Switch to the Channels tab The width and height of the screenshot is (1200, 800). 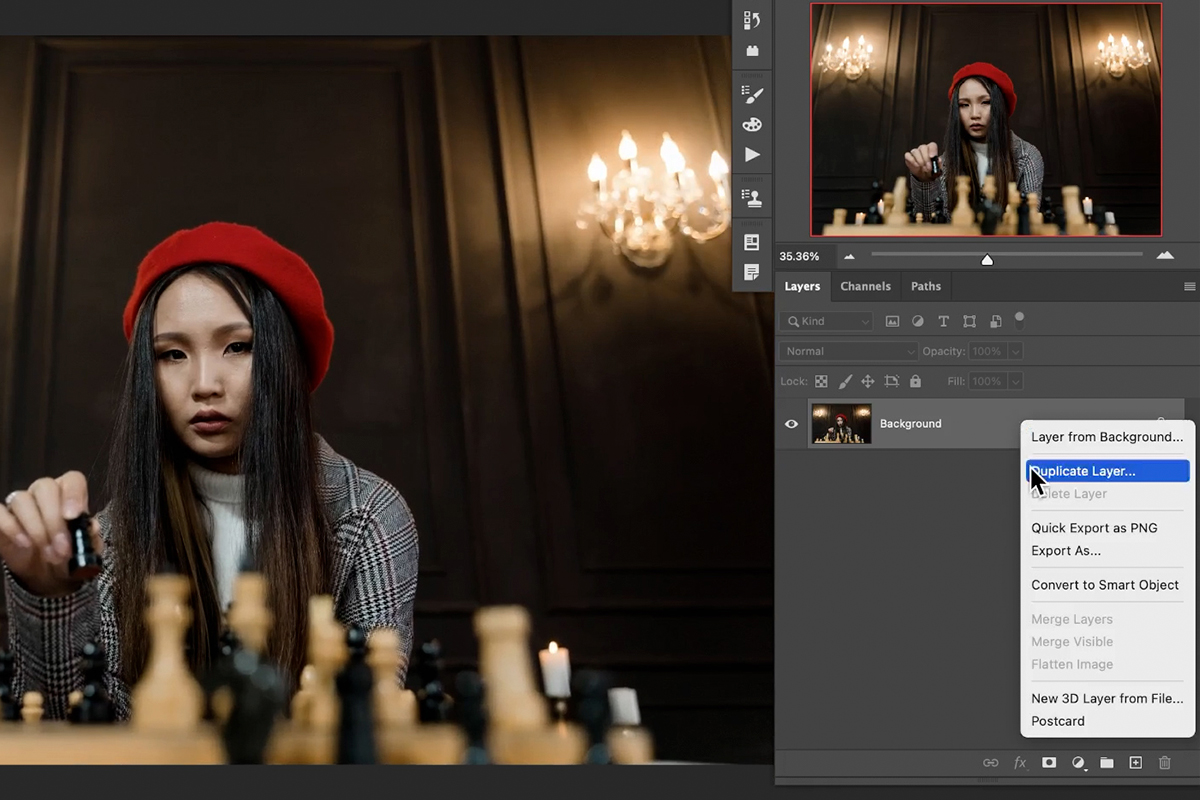pyautogui.click(x=865, y=287)
